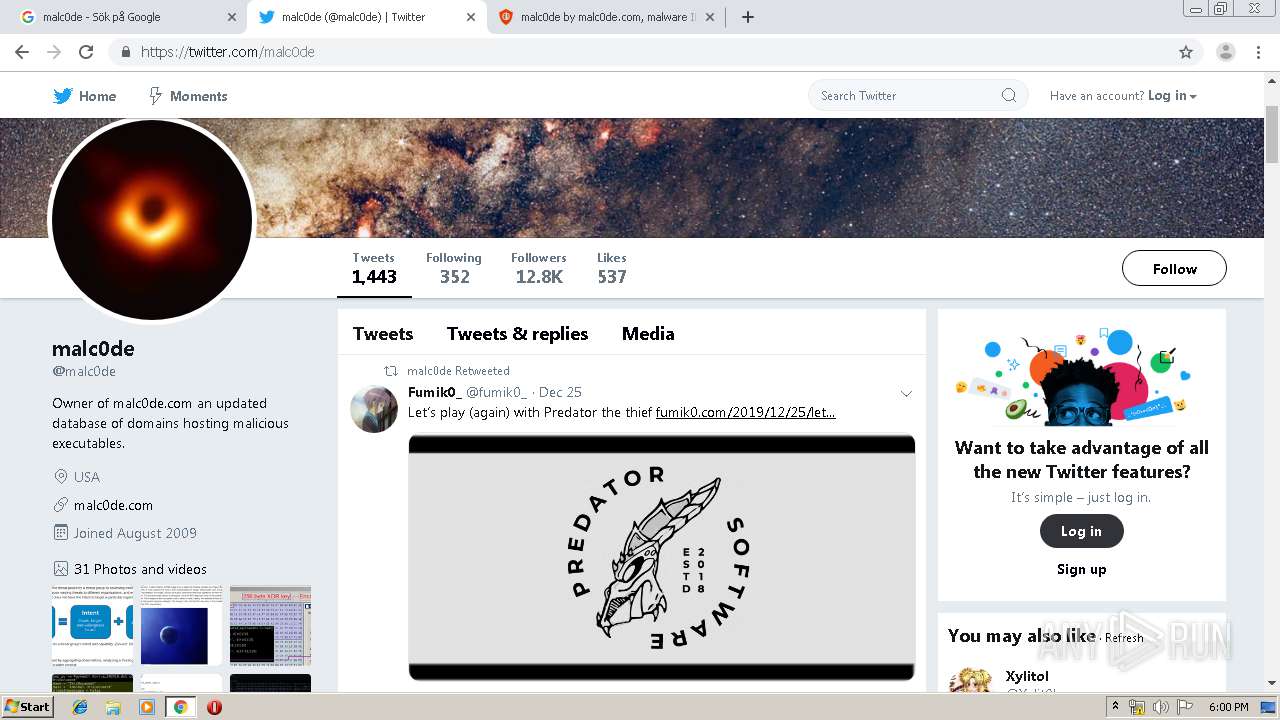Open fumik0.com link in tweet
This screenshot has width=1280, height=720.
pos(745,412)
